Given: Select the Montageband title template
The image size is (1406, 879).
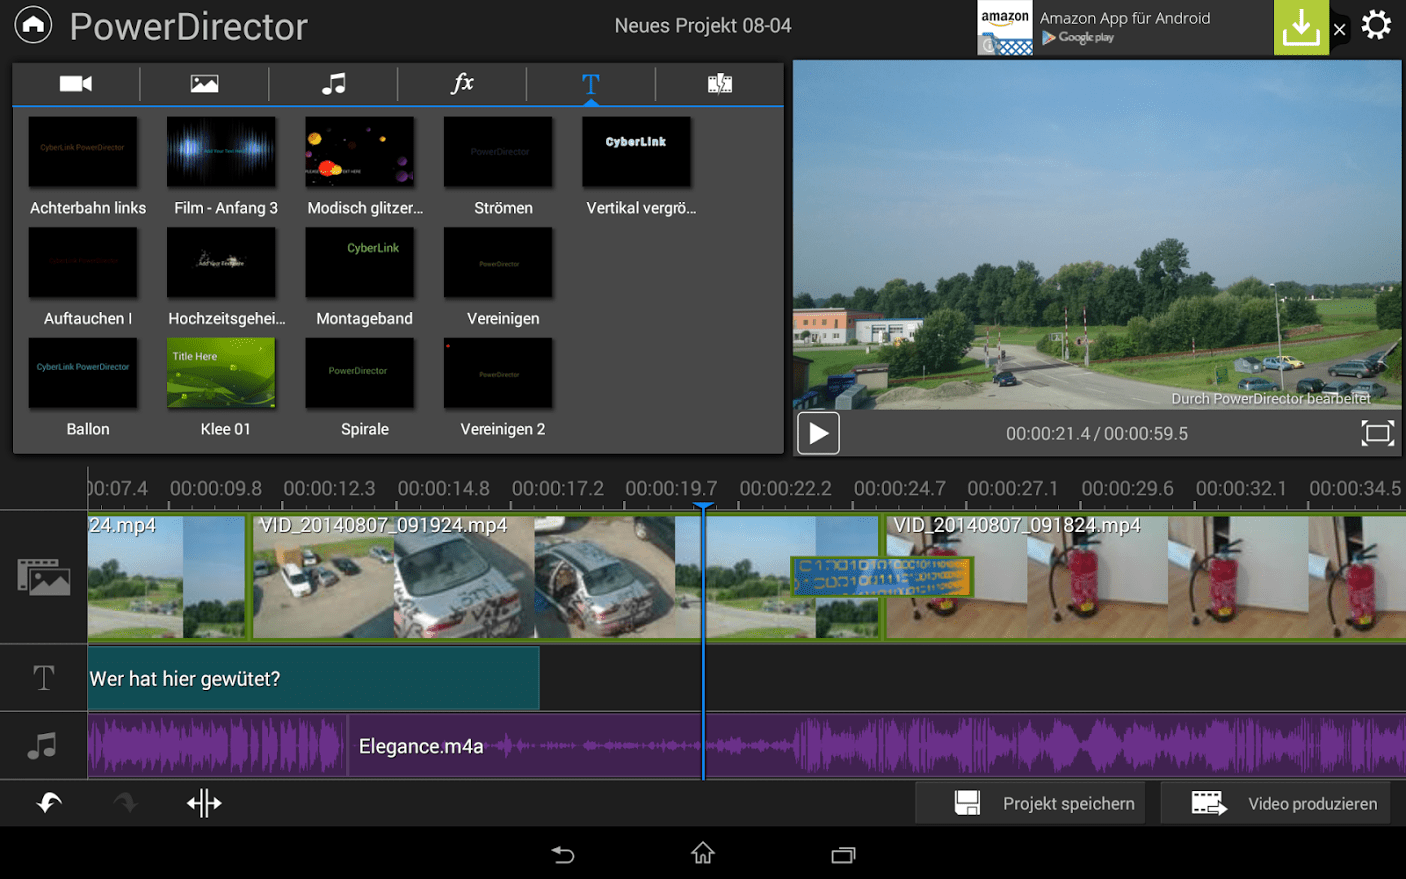Looking at the screenshot, I should click(x=360, y=262).
